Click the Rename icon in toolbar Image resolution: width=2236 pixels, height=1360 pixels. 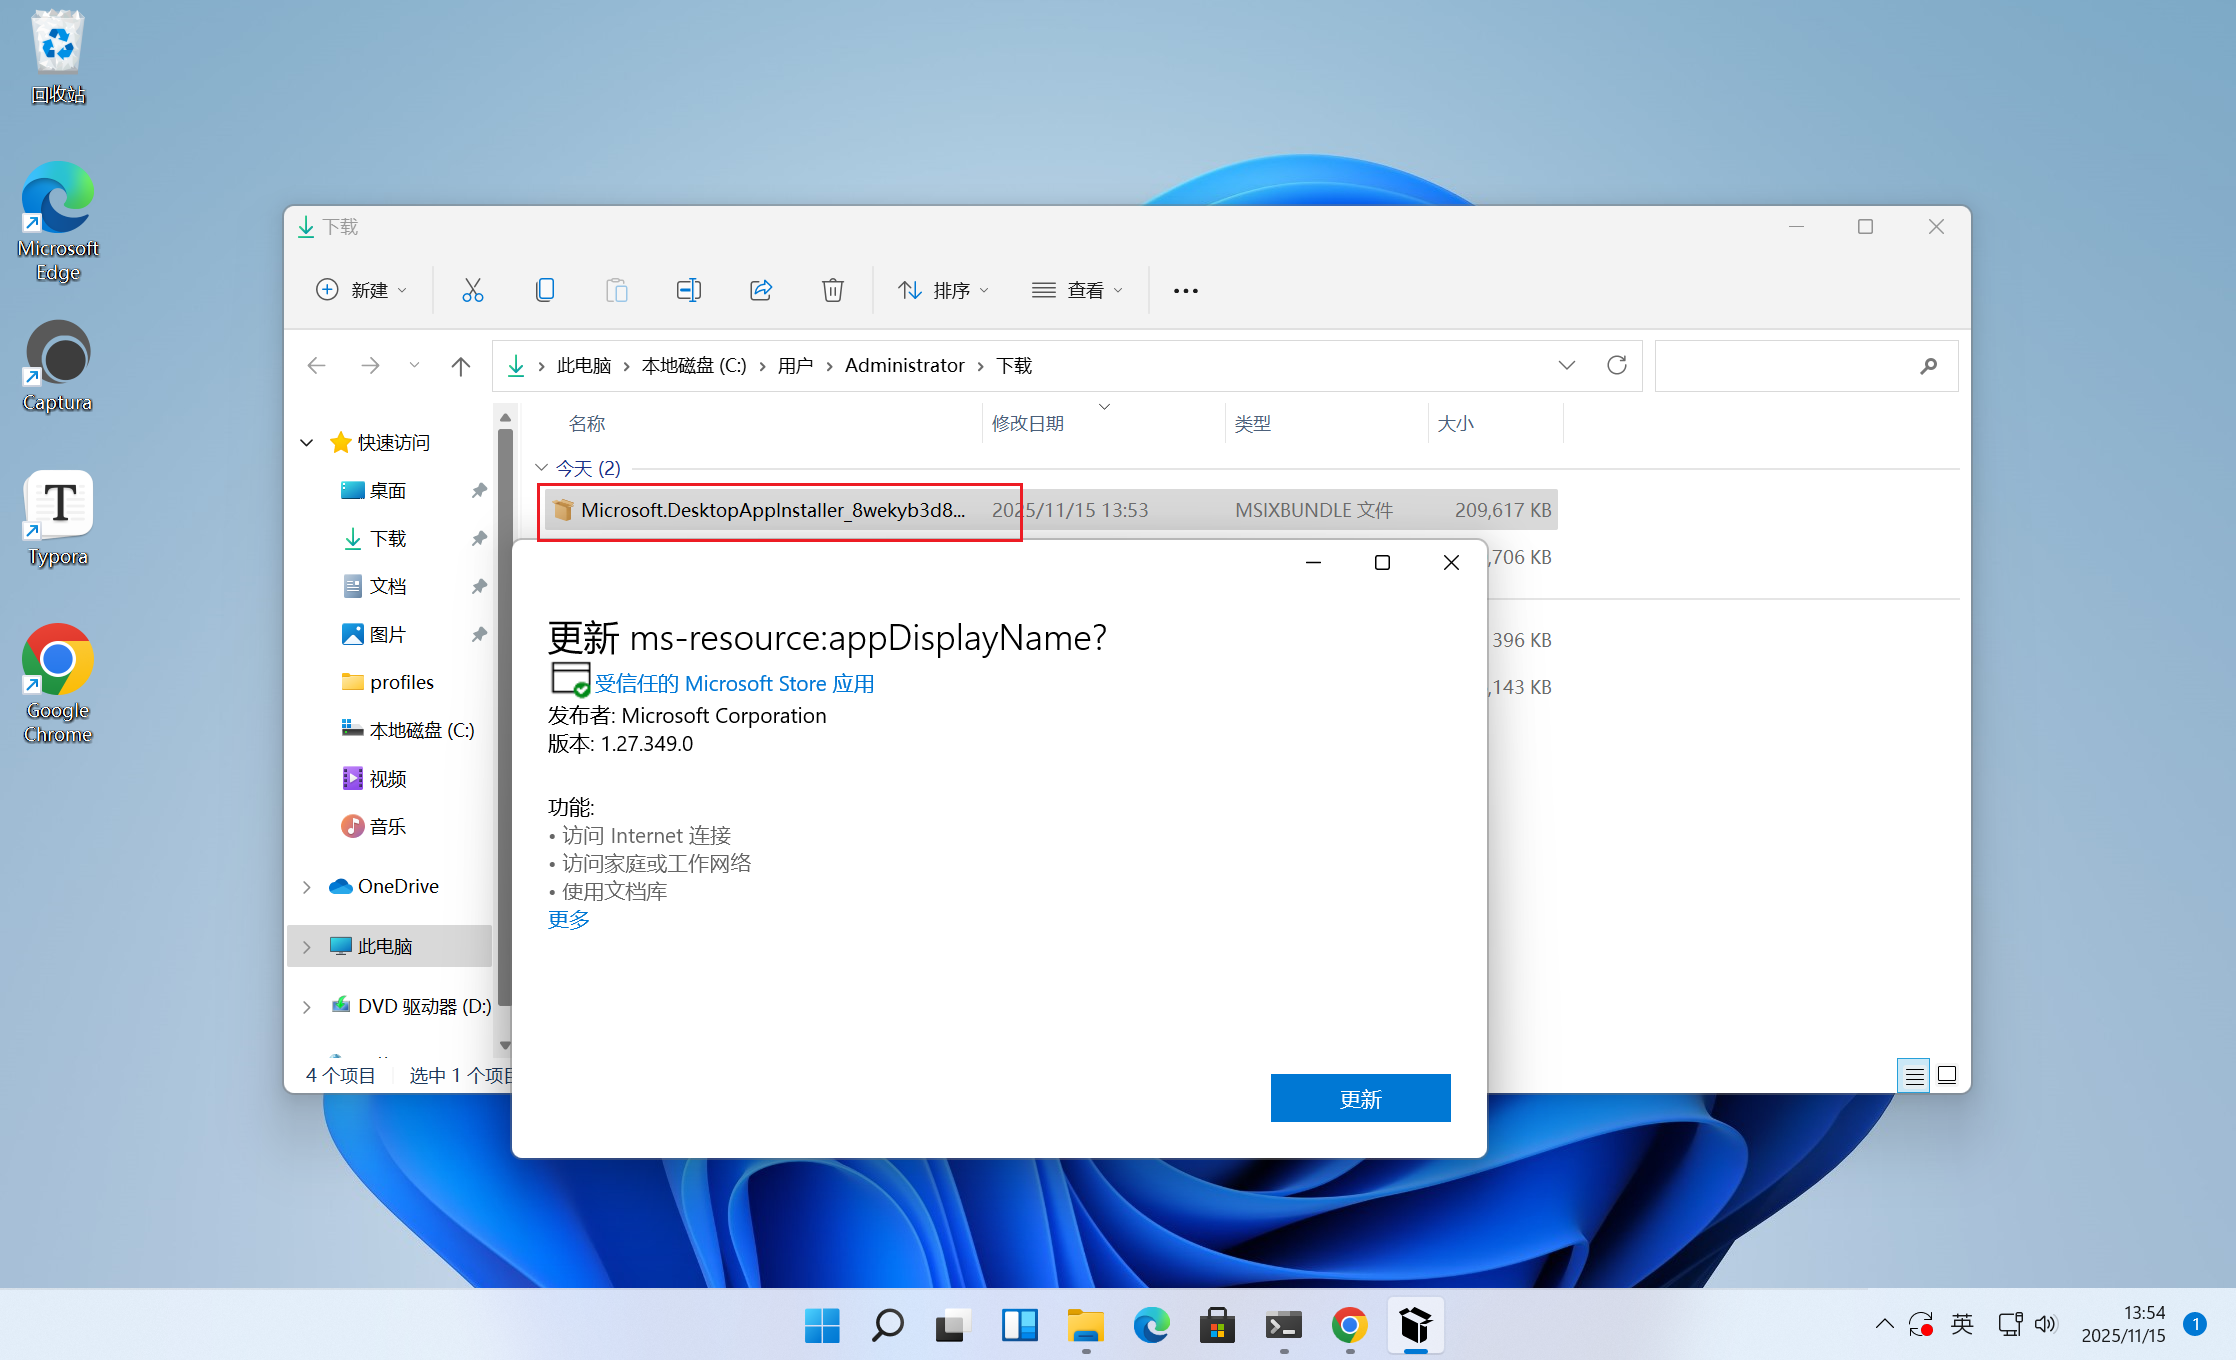[689, 290]
